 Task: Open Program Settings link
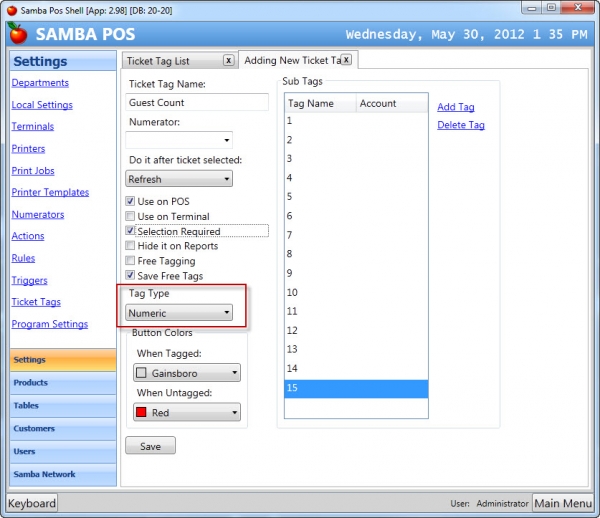tap(50, 324)
